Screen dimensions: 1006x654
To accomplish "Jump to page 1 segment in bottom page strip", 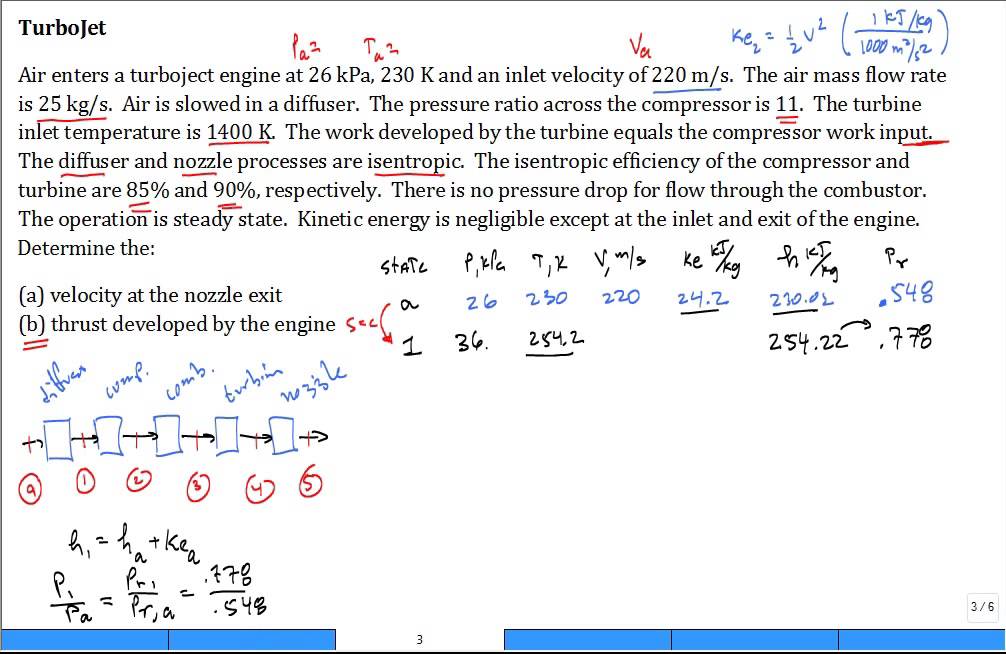I will click(84, 639).
